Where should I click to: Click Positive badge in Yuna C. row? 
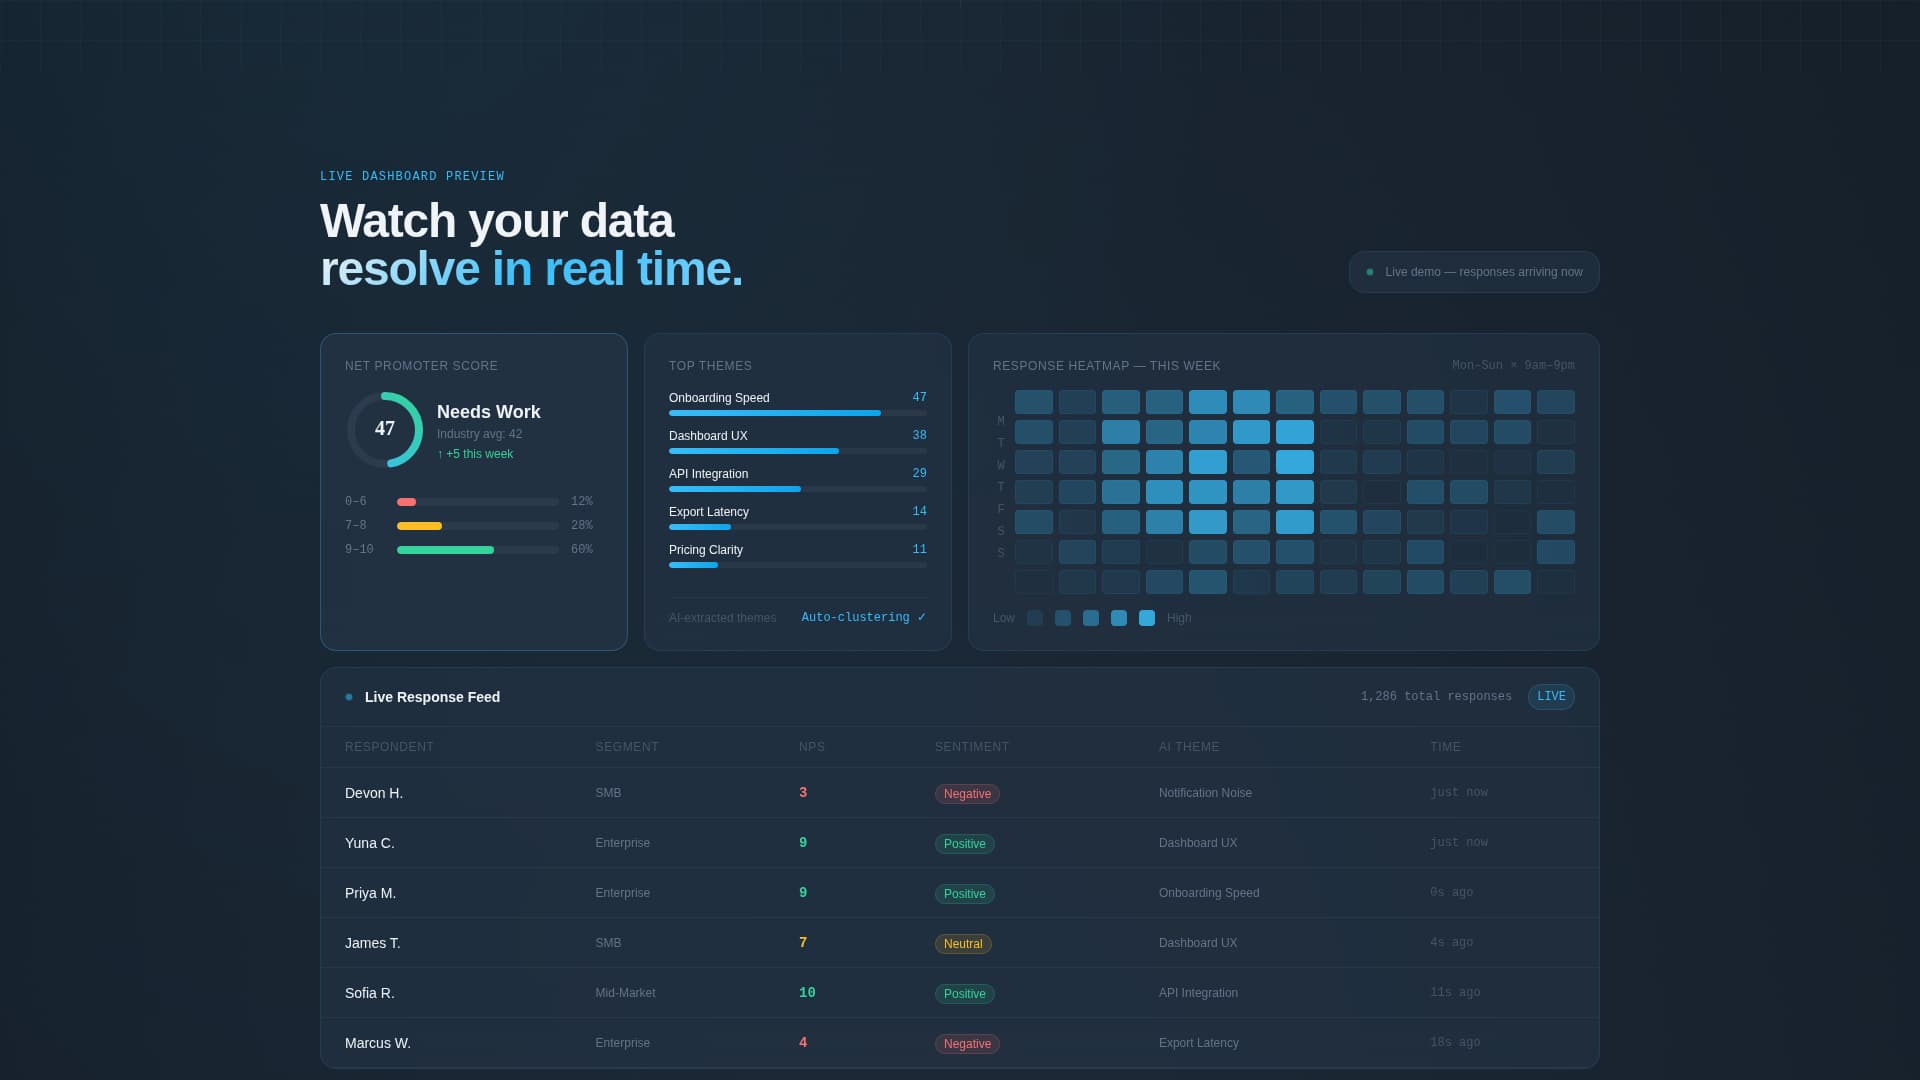(964, 844)
